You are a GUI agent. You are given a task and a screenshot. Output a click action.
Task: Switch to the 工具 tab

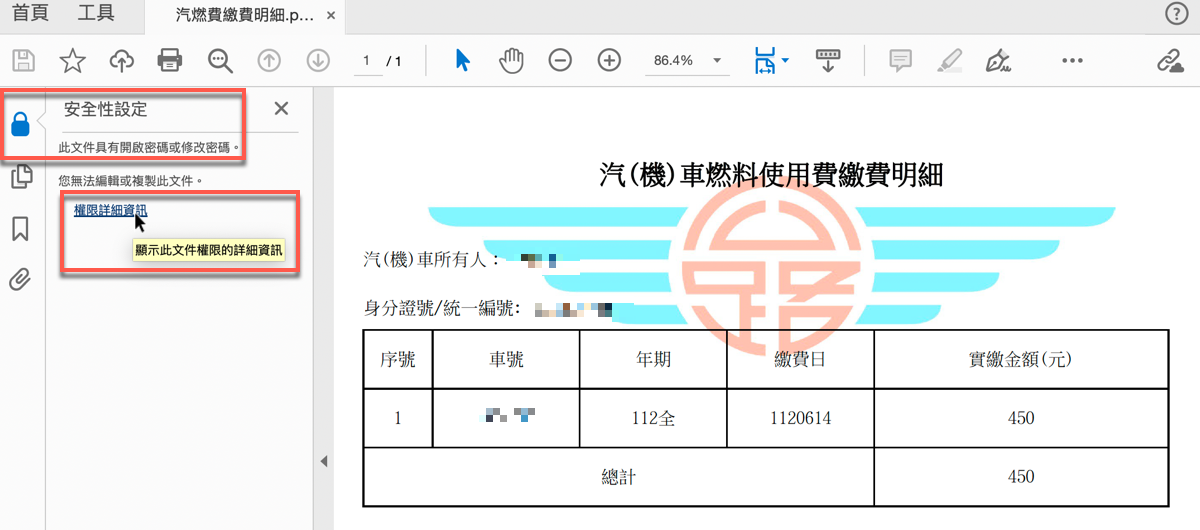point(96,14)
